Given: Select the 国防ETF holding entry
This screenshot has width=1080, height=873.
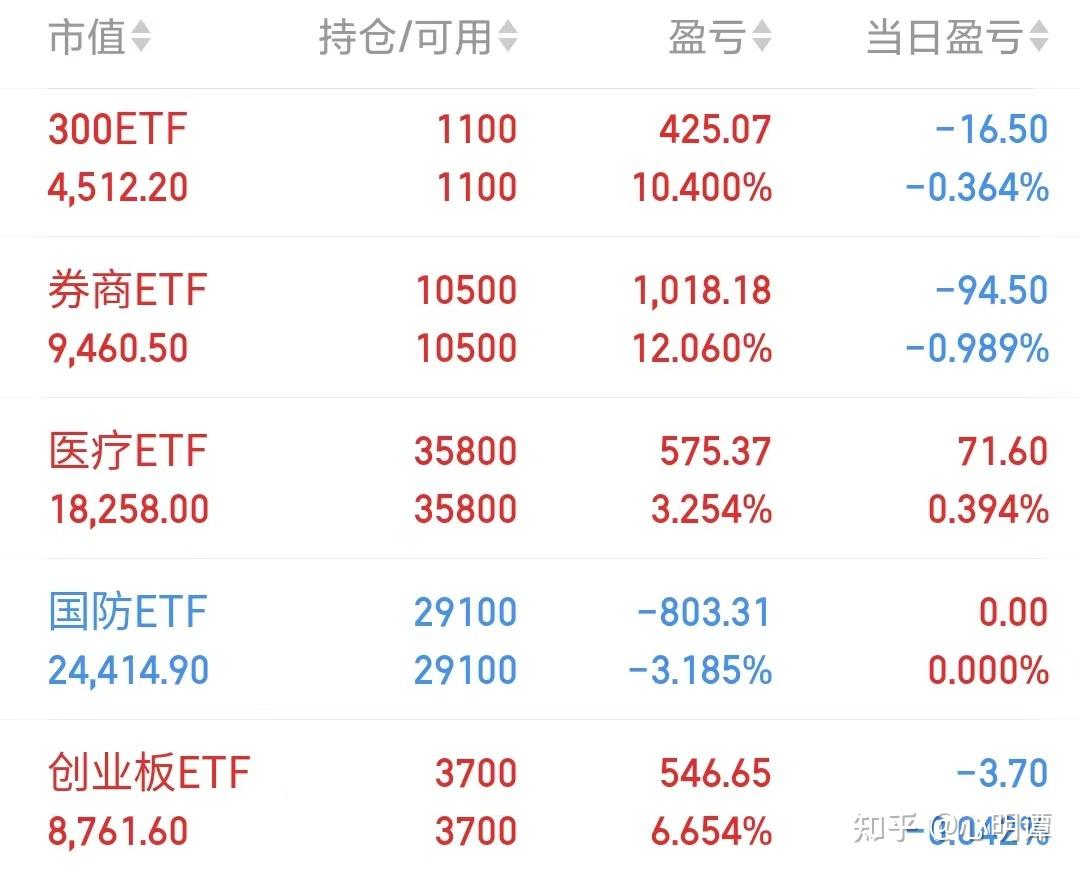Looking at the screenshot, I should [x=128, y=611].
